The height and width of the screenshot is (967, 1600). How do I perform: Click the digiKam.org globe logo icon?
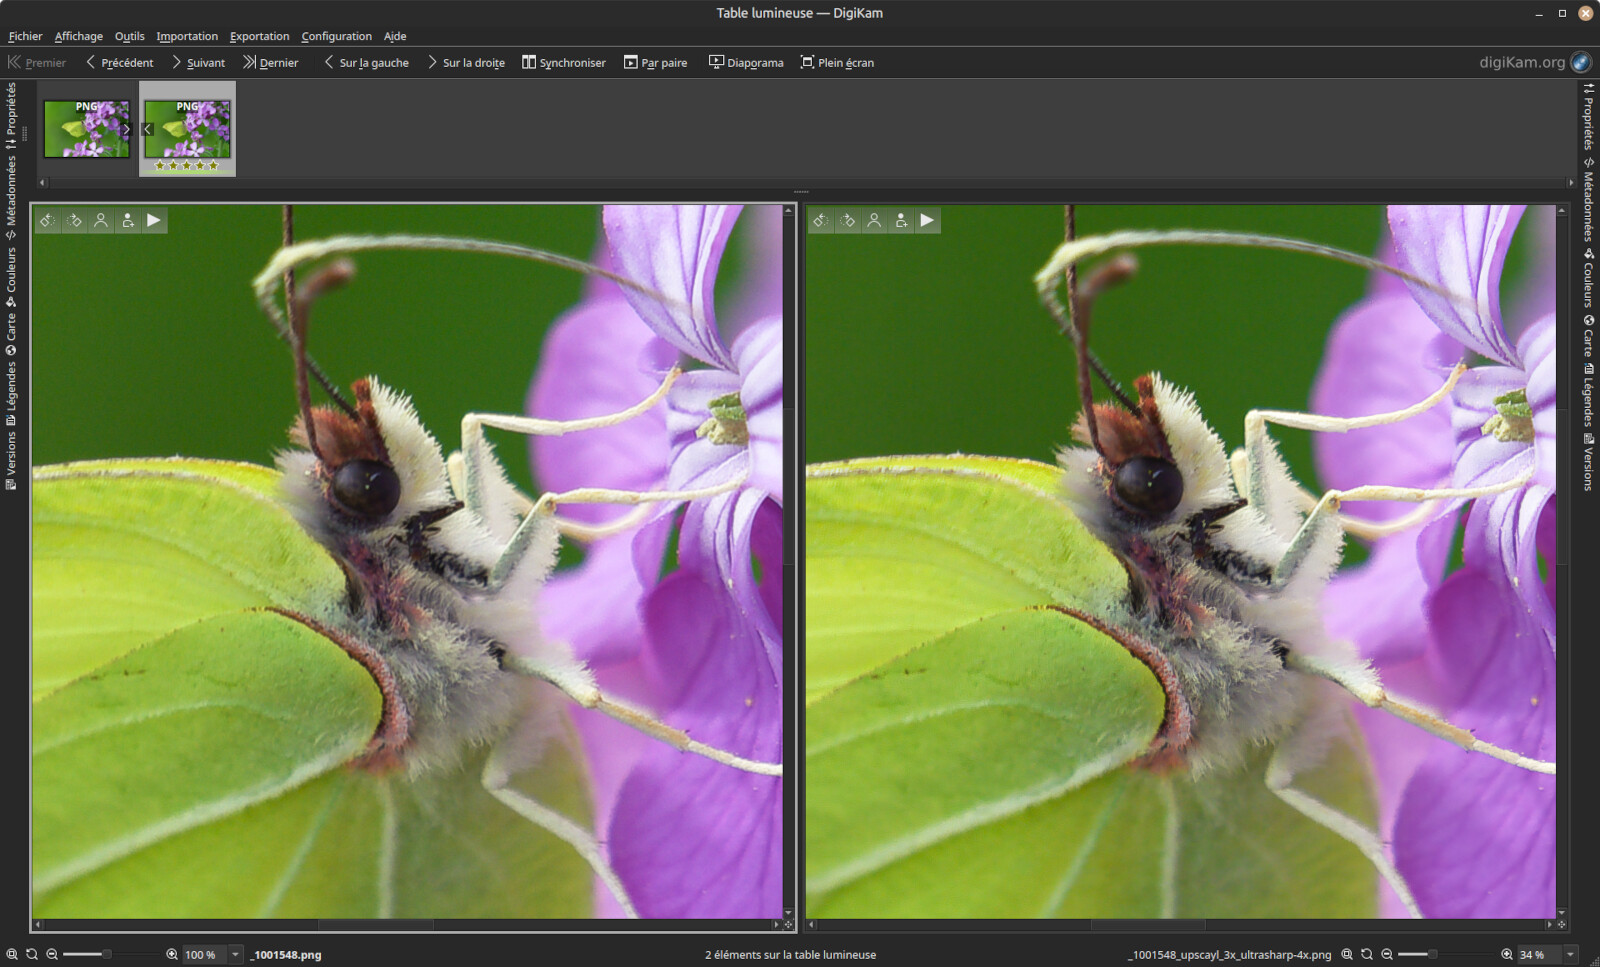[x=1581, y=62]
